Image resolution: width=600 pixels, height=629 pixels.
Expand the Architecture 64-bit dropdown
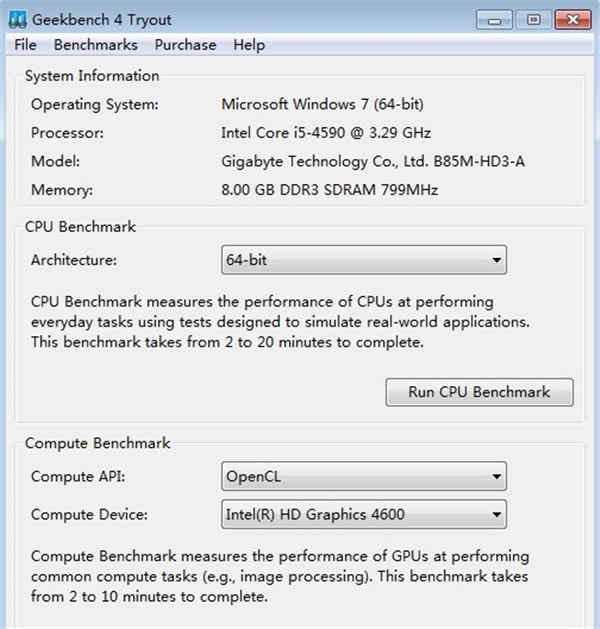point(363,261)
